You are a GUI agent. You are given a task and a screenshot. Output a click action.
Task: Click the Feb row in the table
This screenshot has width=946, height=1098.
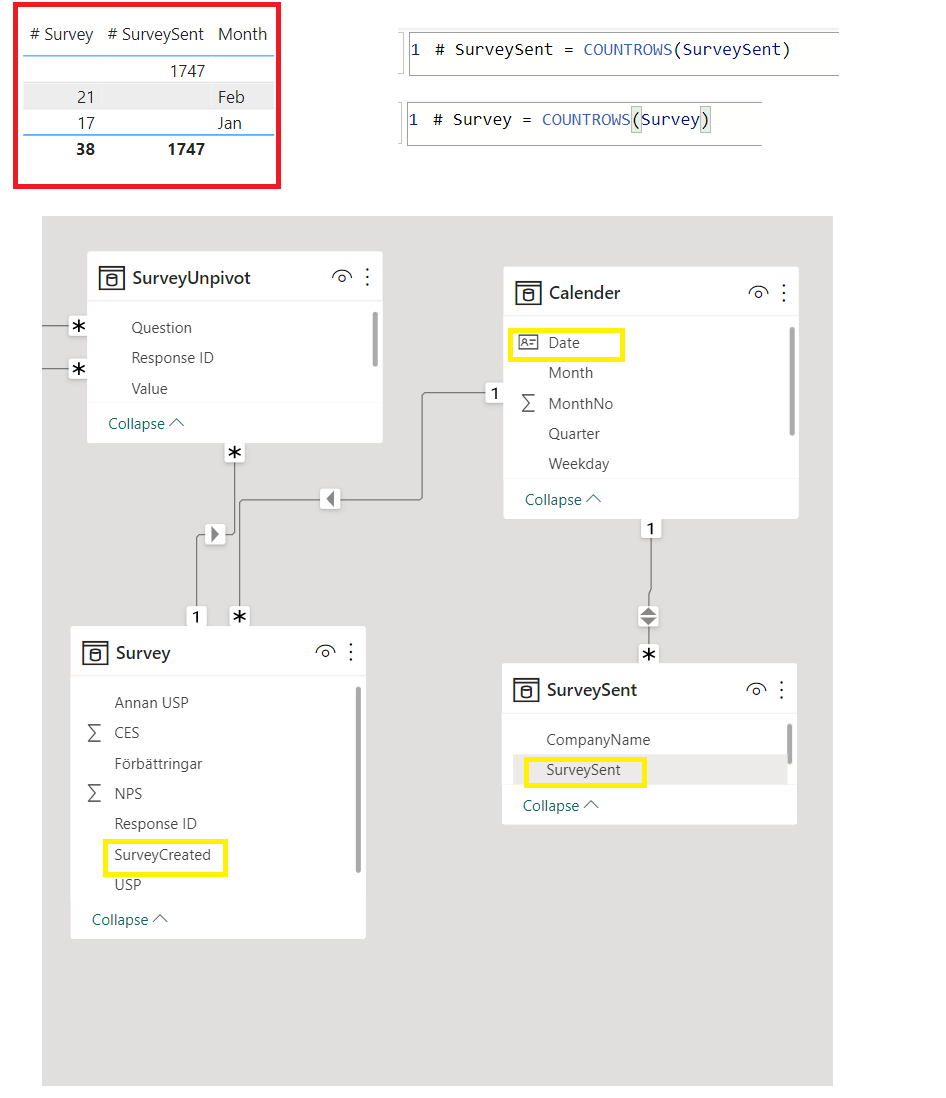(148, 97)
